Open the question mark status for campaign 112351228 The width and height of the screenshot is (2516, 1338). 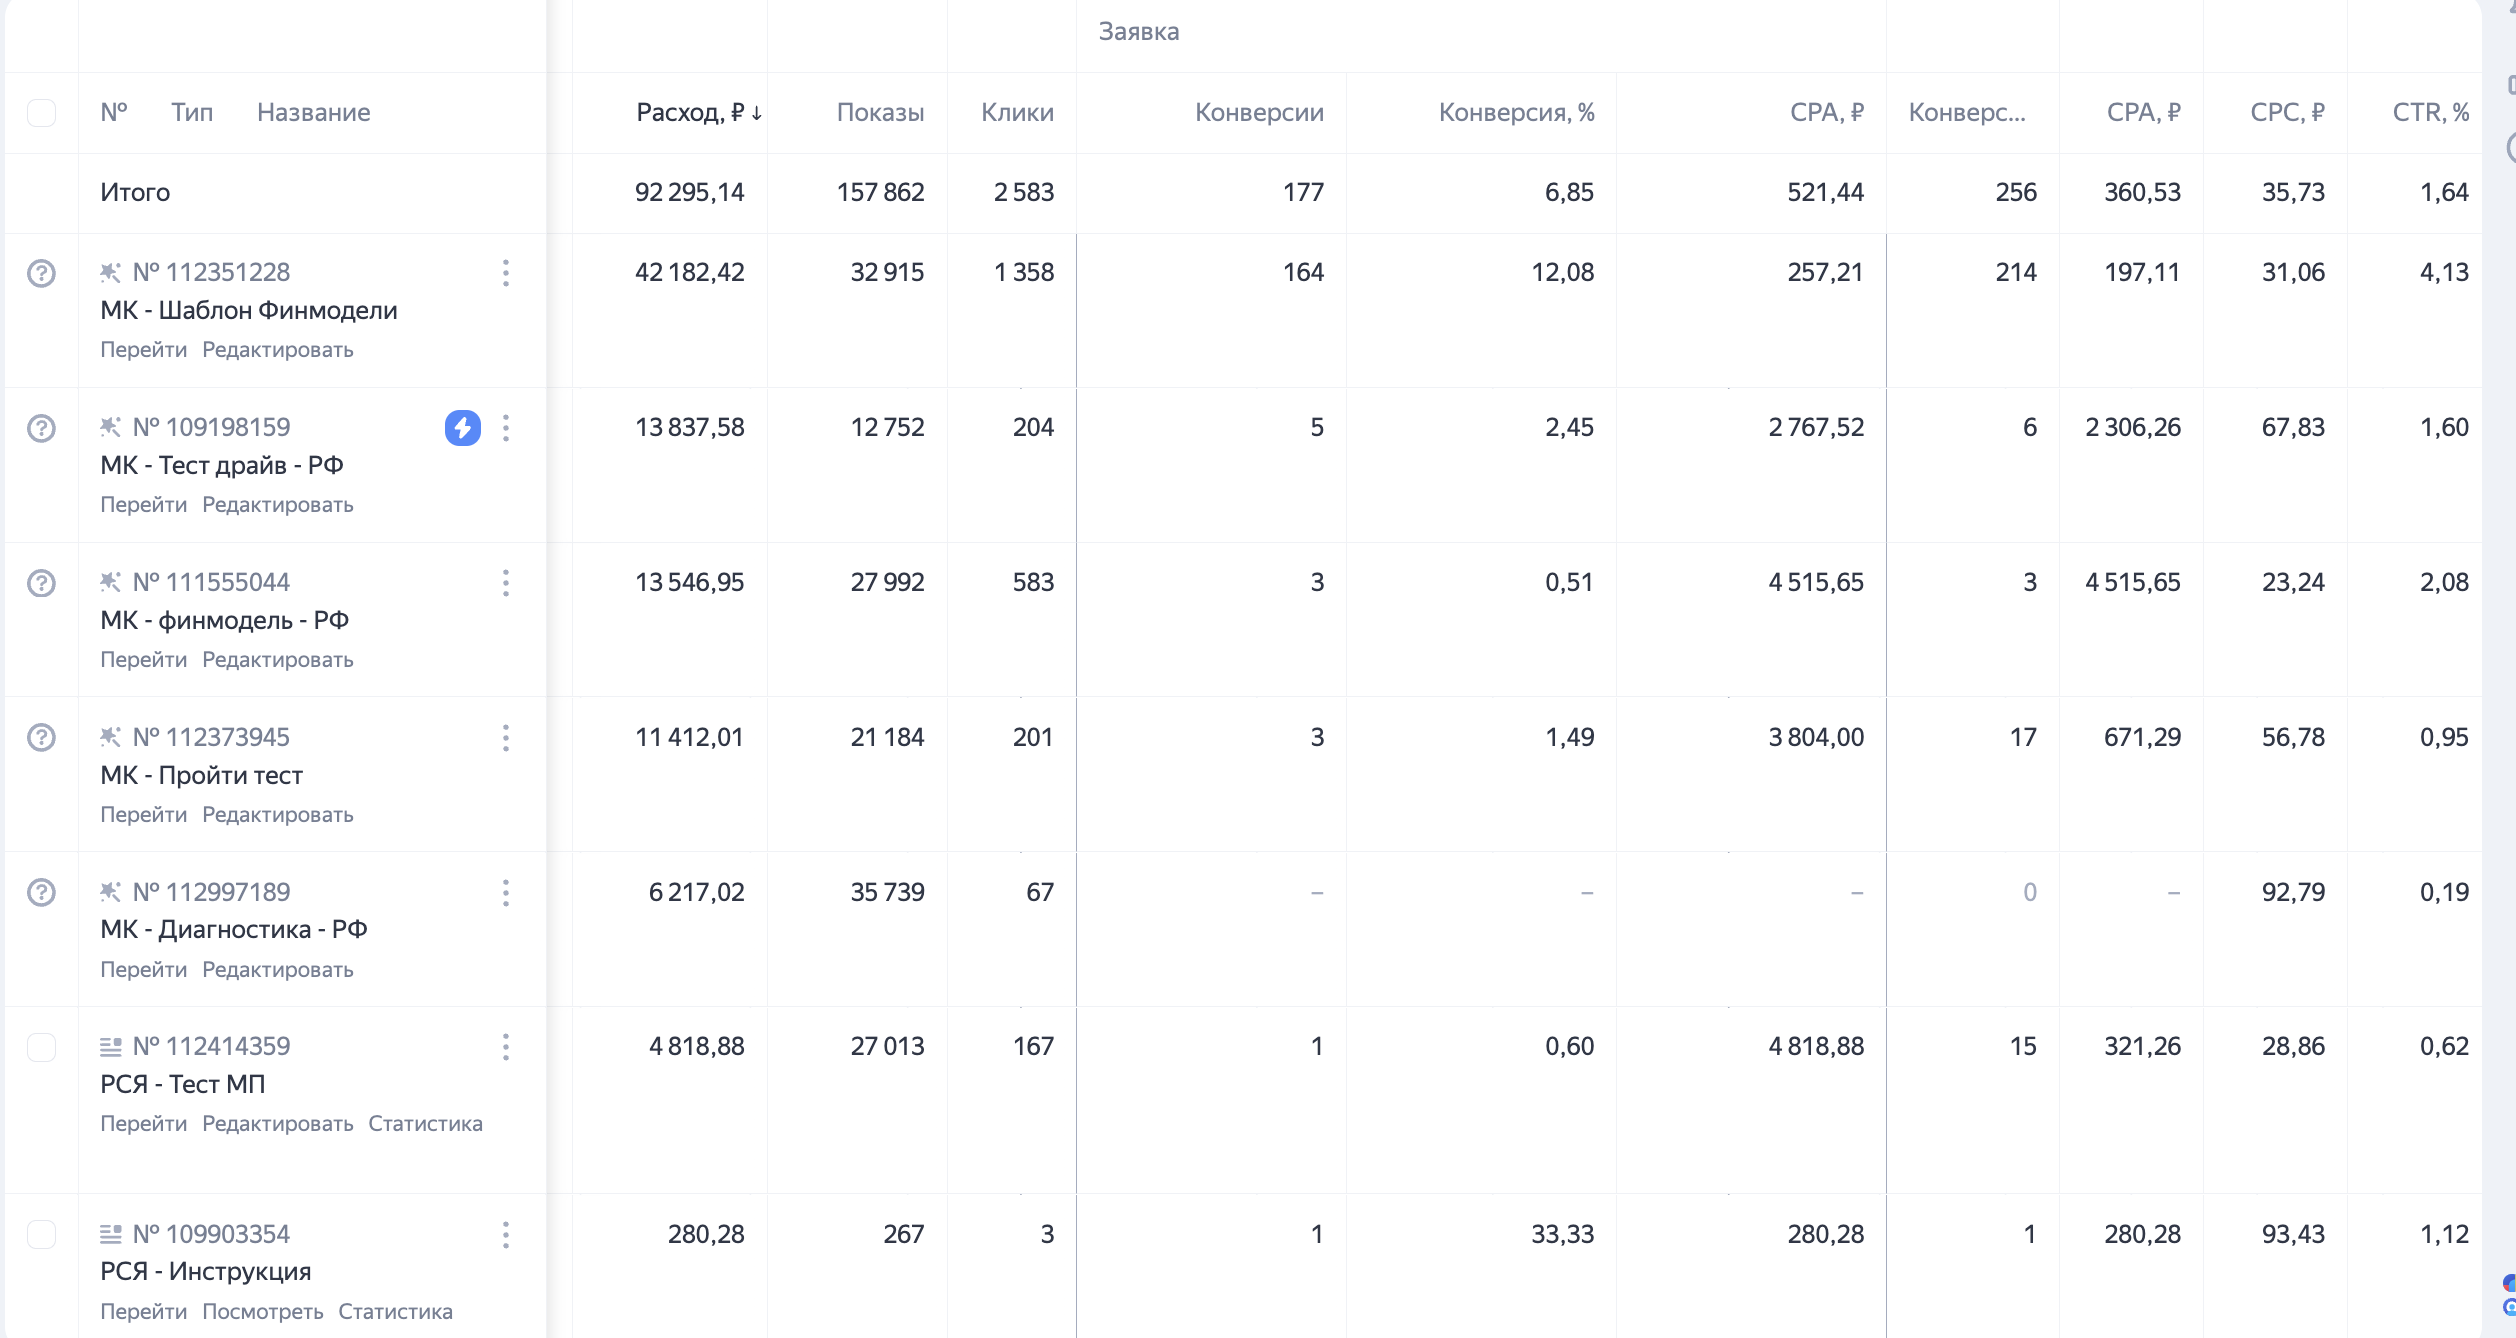click(41, 273)
